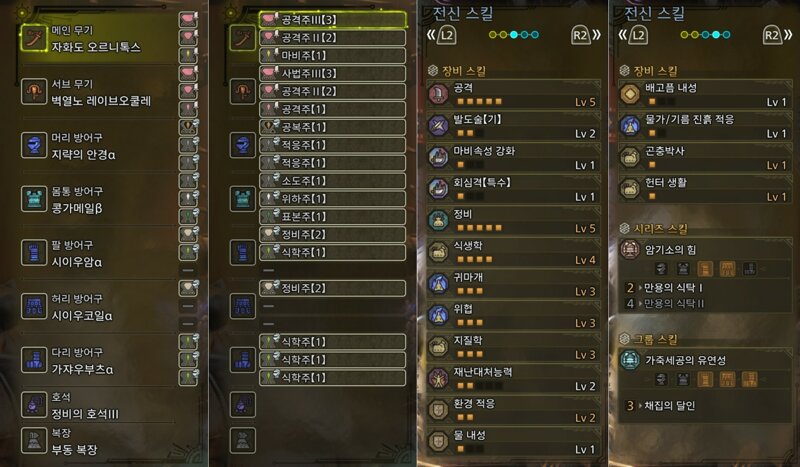800x467 pixels.
Task: Select the 머리 방어구 helmet icon
Action: [x=34, y=145]
